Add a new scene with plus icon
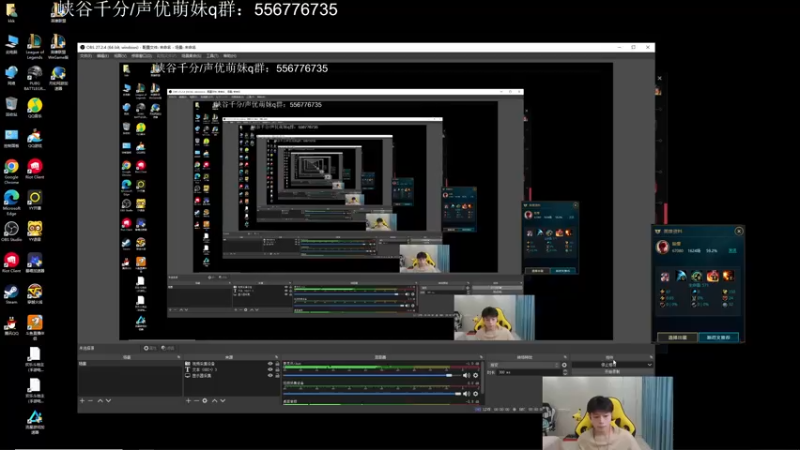The image size is (800, 450). 82,401
